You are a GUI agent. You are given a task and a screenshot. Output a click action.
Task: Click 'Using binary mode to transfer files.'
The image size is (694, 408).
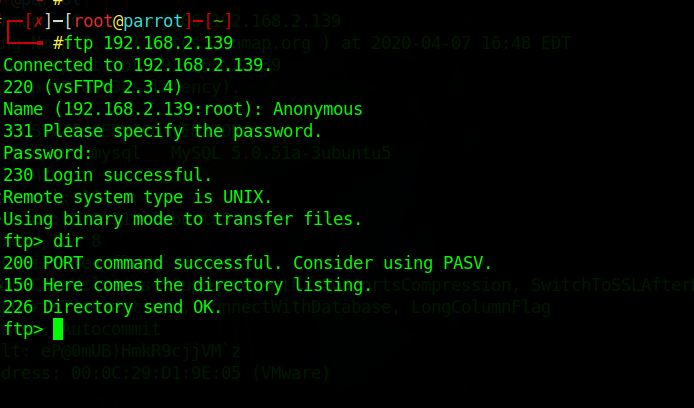(x=182, y=219)
